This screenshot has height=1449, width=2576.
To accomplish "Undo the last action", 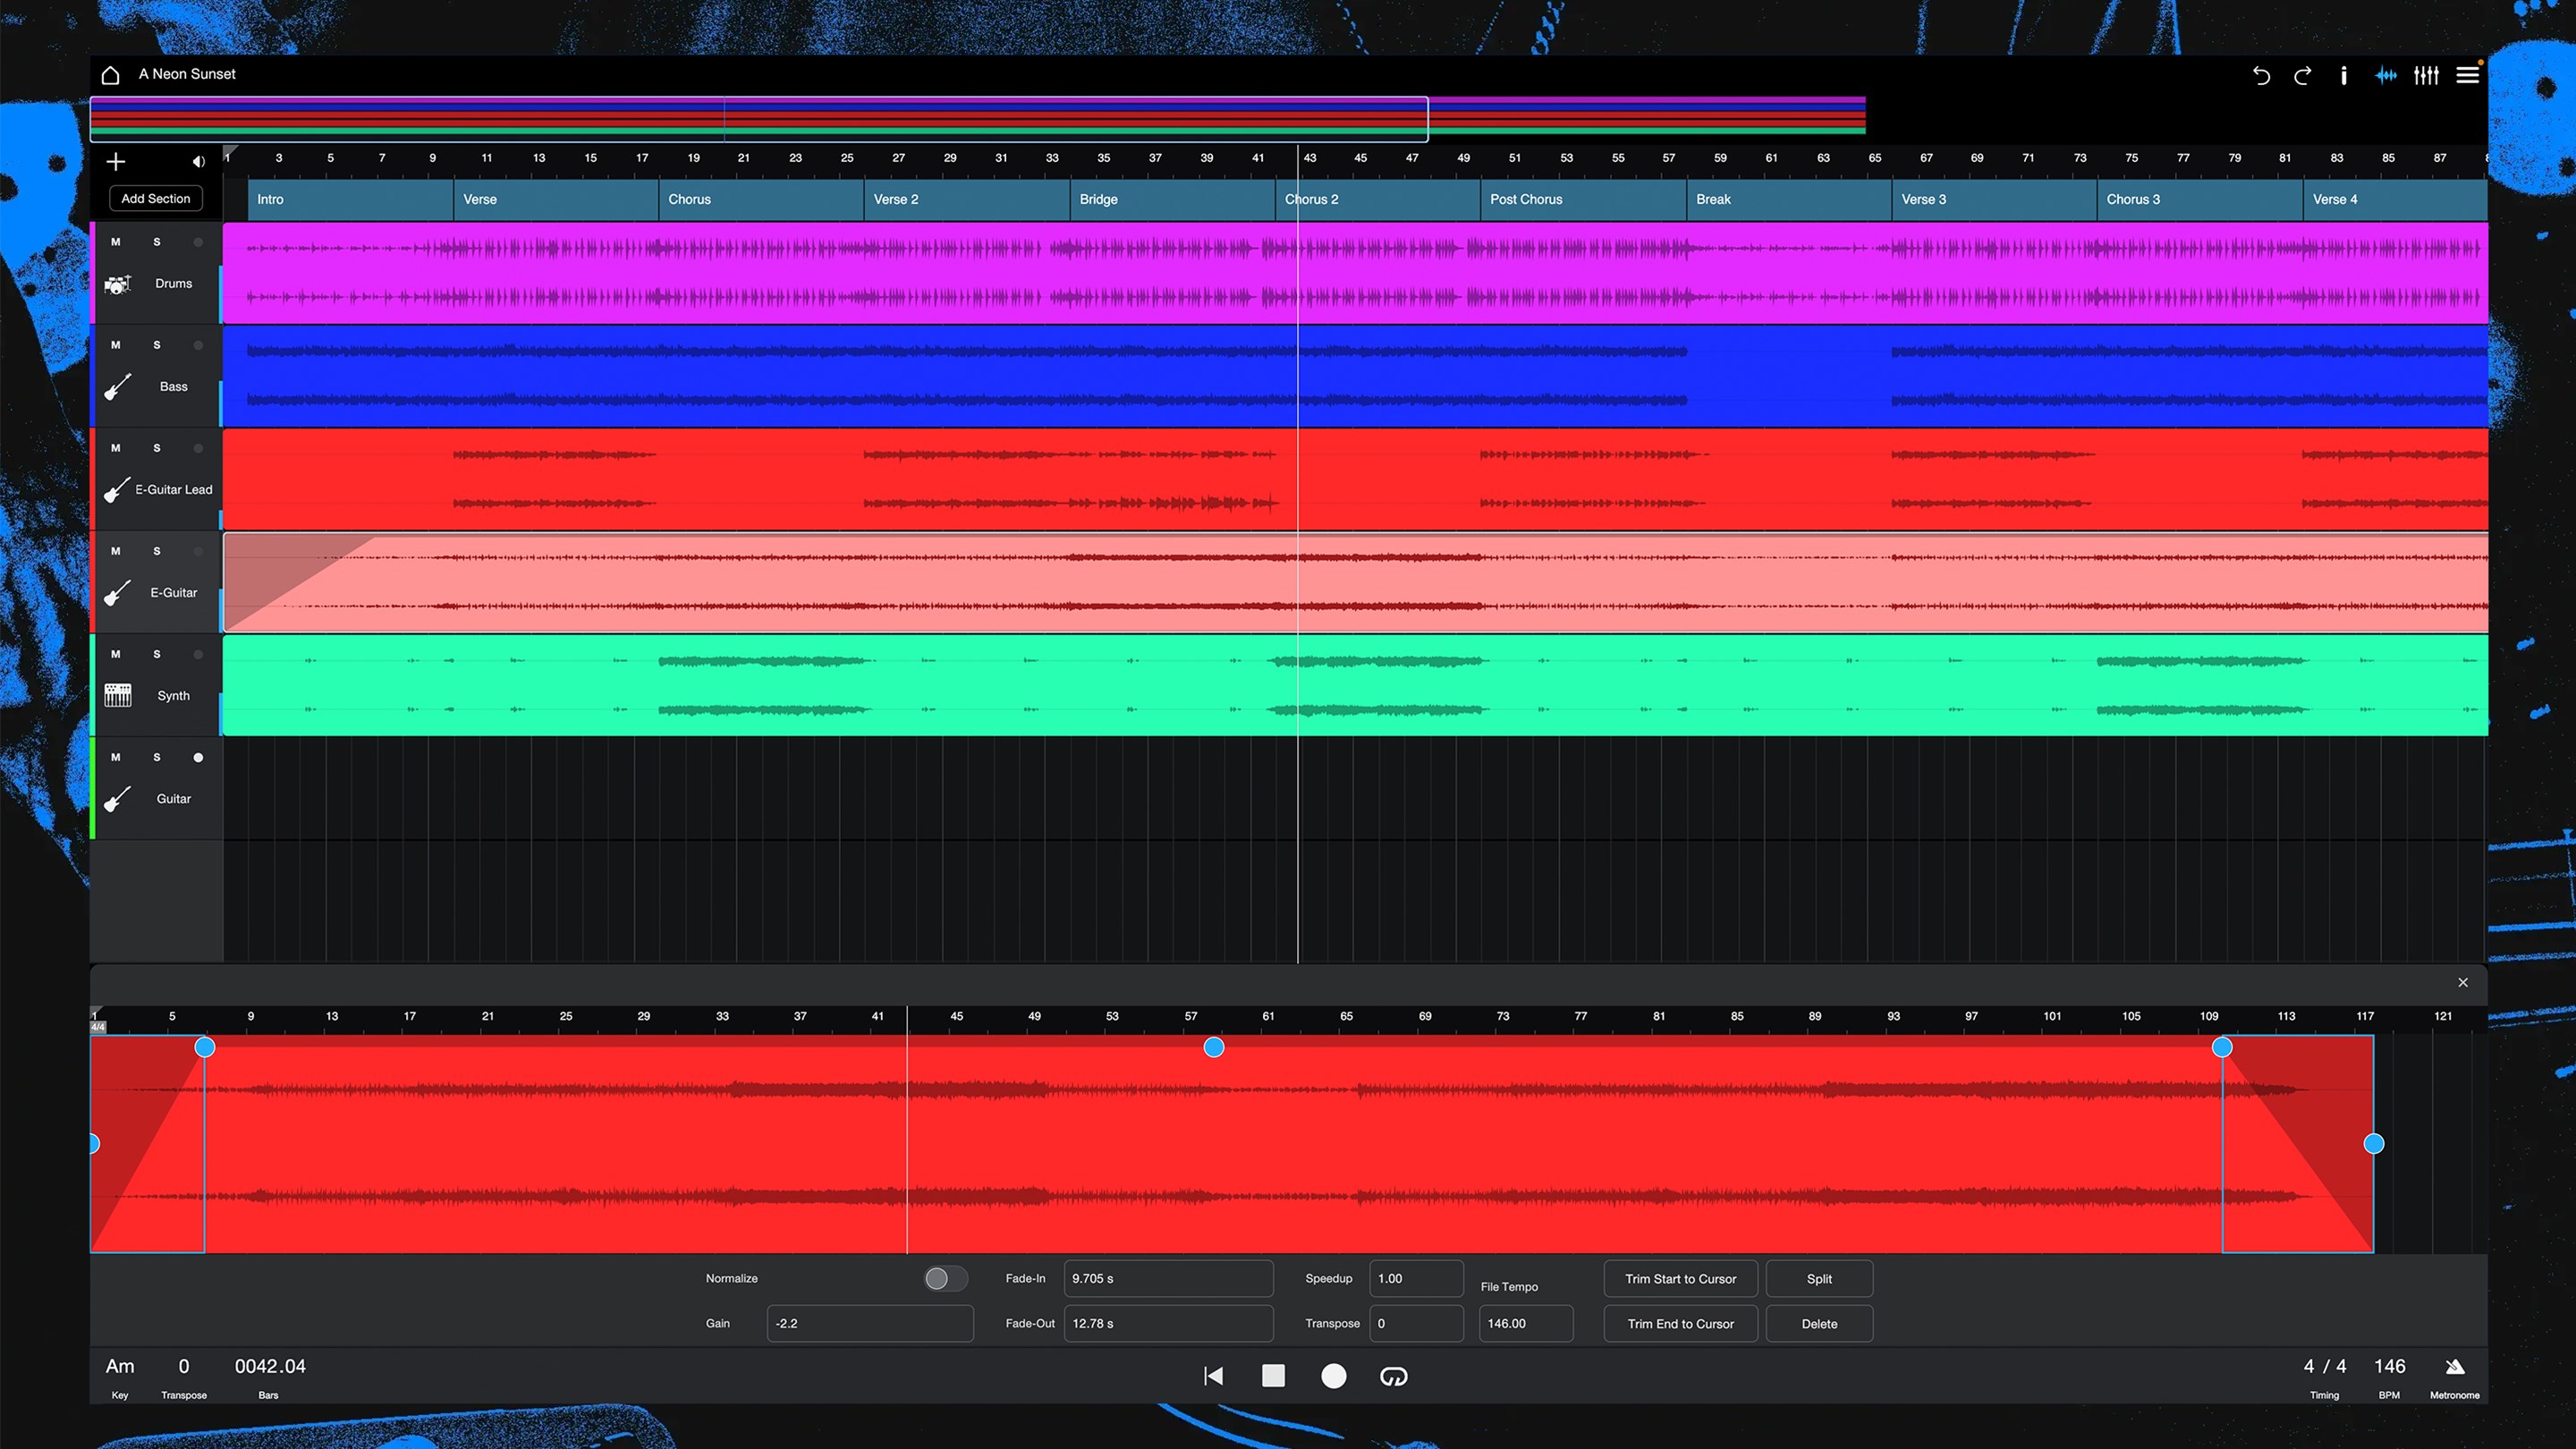I will coord(2262,75).
